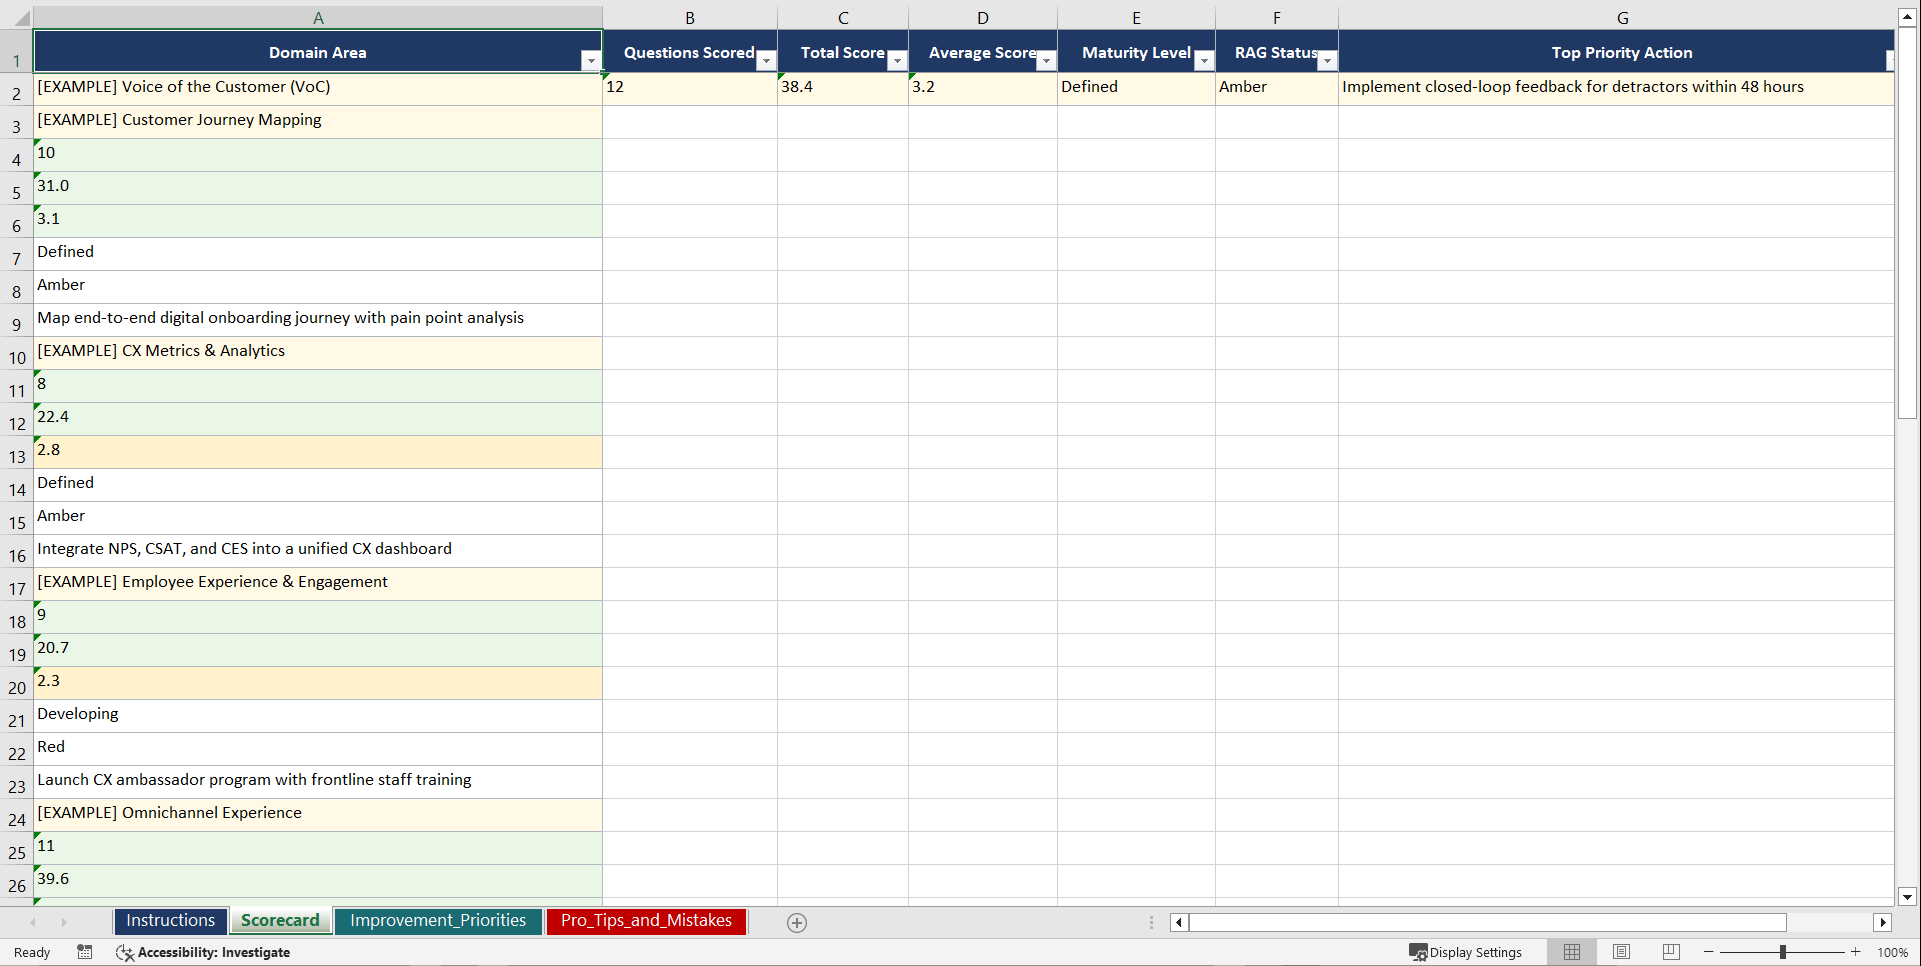Image resolution: width=1921 pixels, height=966 pixels.
Task: Select Page Layout view icon
Action: 1621,952
